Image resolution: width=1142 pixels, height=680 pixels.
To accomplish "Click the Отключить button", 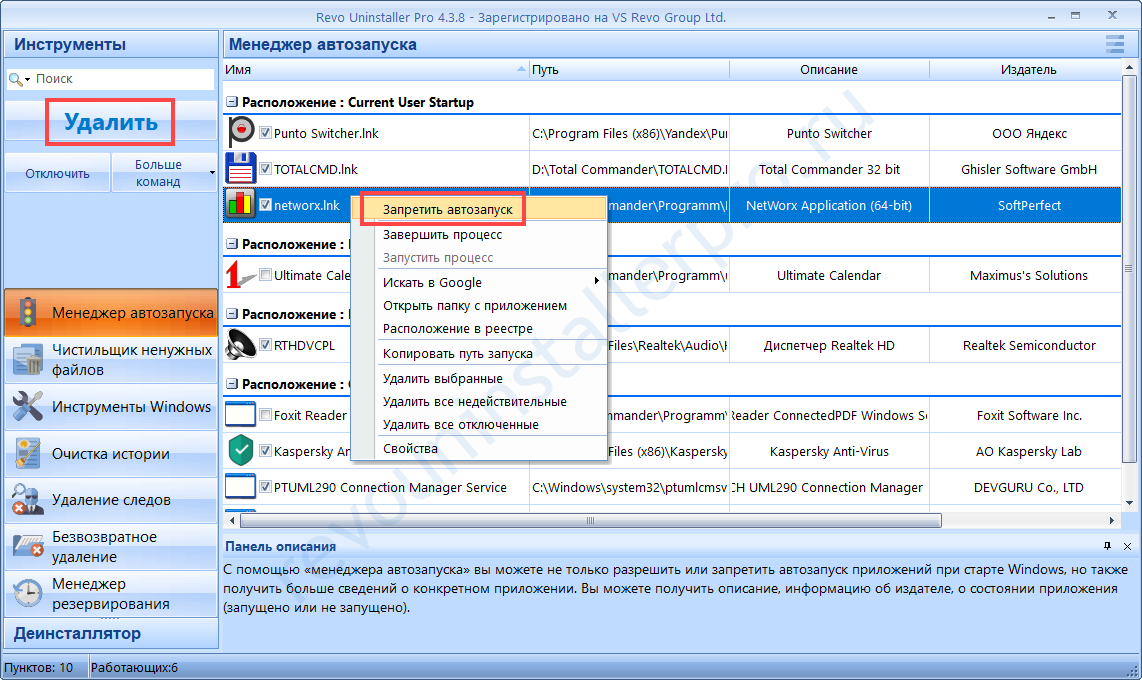I will point(58,173).
